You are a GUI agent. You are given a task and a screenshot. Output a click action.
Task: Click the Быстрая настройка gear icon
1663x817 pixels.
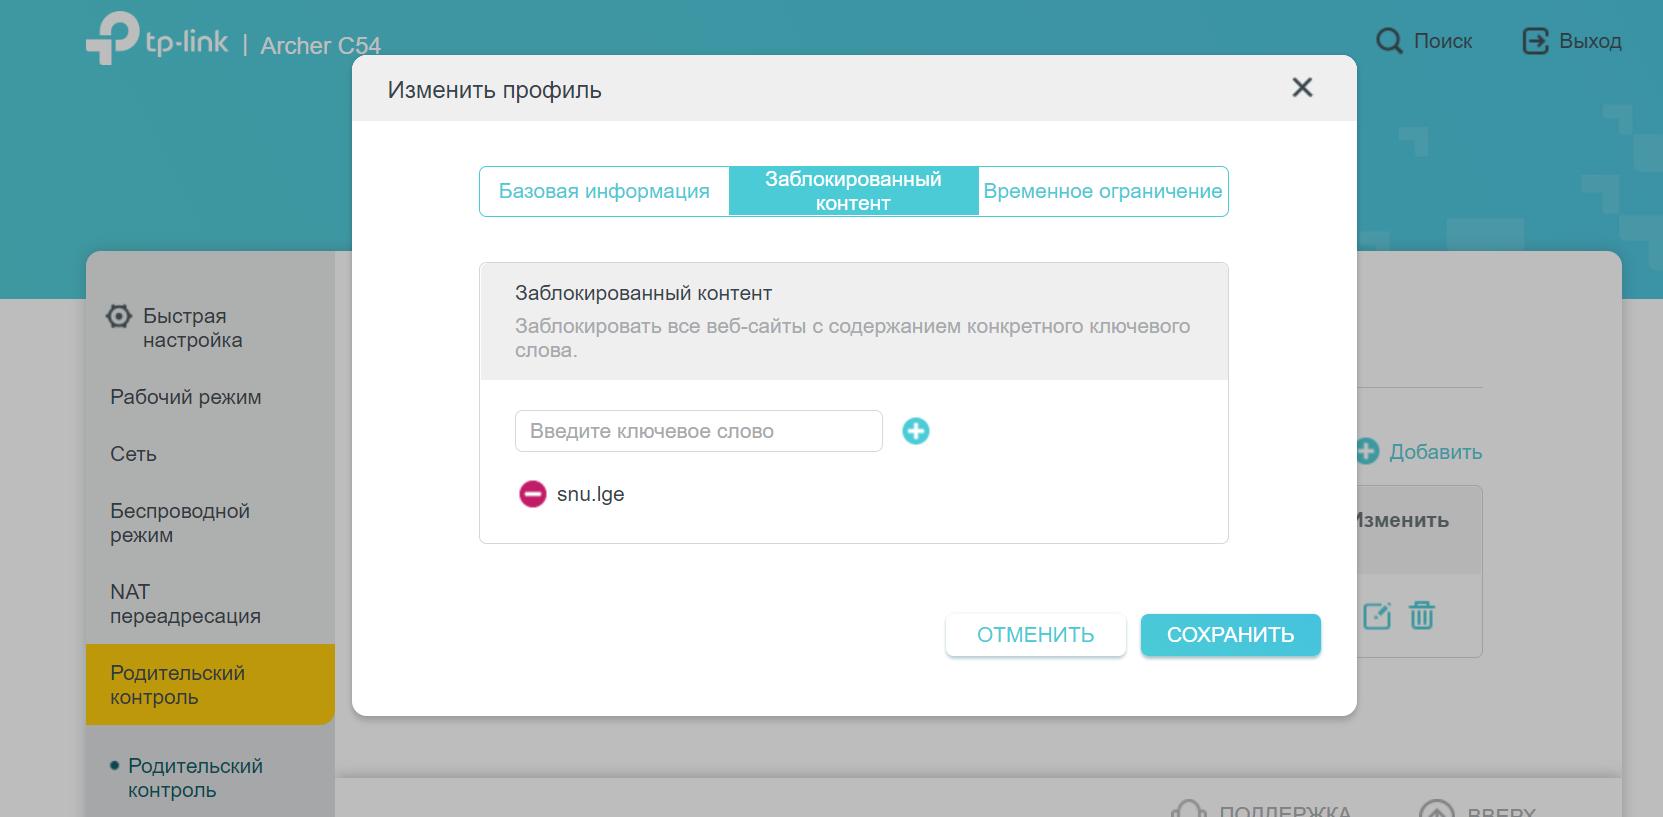click(119, 317)
